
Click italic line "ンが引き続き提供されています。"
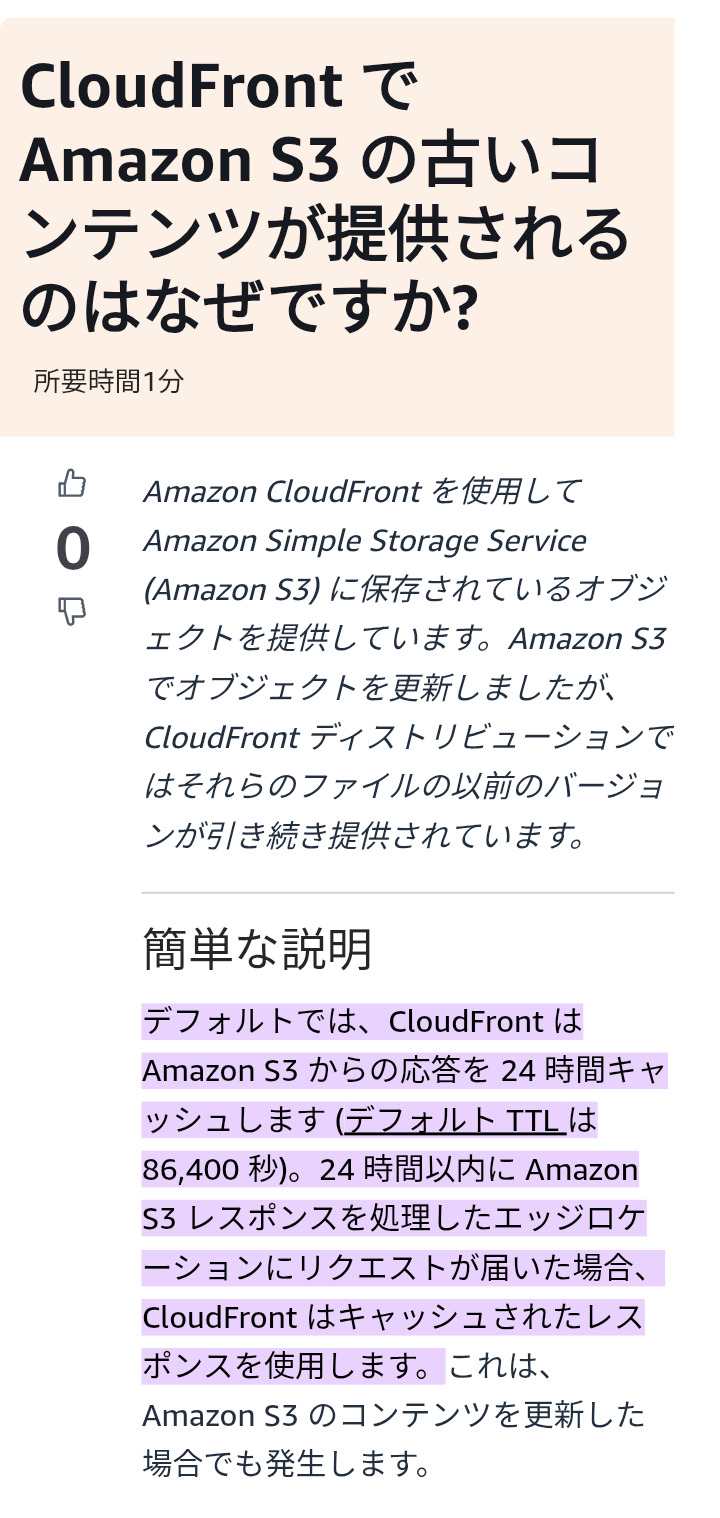pos(365,836)
